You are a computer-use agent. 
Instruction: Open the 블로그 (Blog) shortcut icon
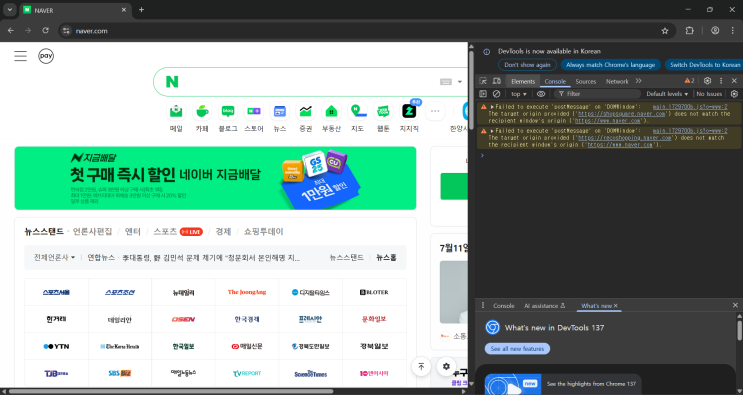[x=228, y=112]
